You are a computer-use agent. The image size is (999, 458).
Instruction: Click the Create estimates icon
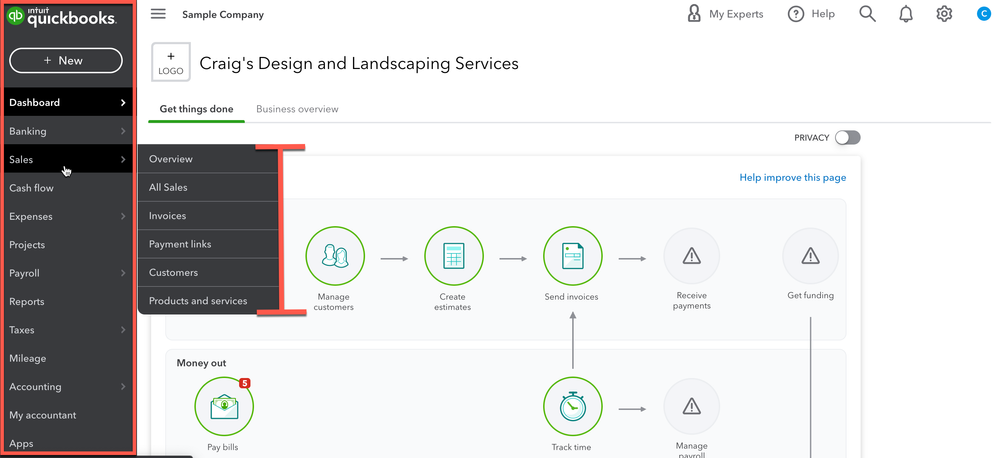[x=453, y=256]
